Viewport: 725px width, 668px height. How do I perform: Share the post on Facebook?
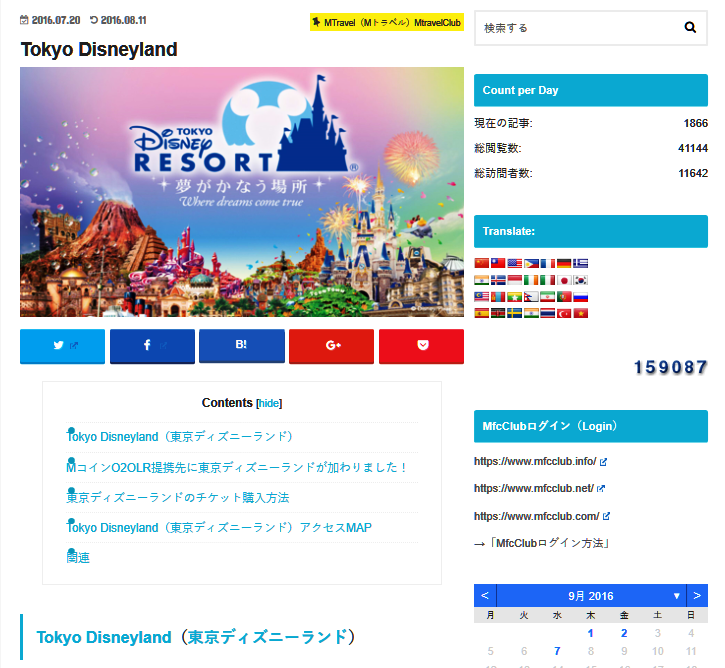pyautogui.click(x=152, y=346)
